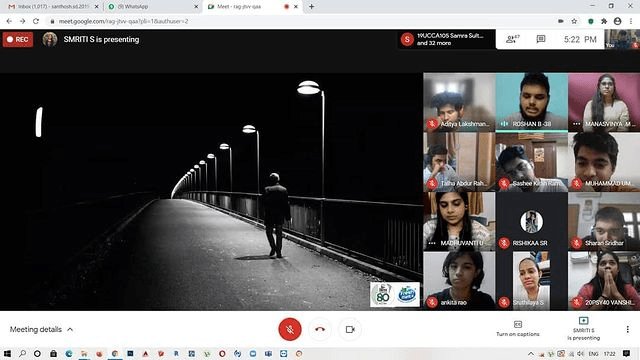Click the Windows Start button
The height and width of the screenshot is (360, 640).
click(x=7, y=353)
